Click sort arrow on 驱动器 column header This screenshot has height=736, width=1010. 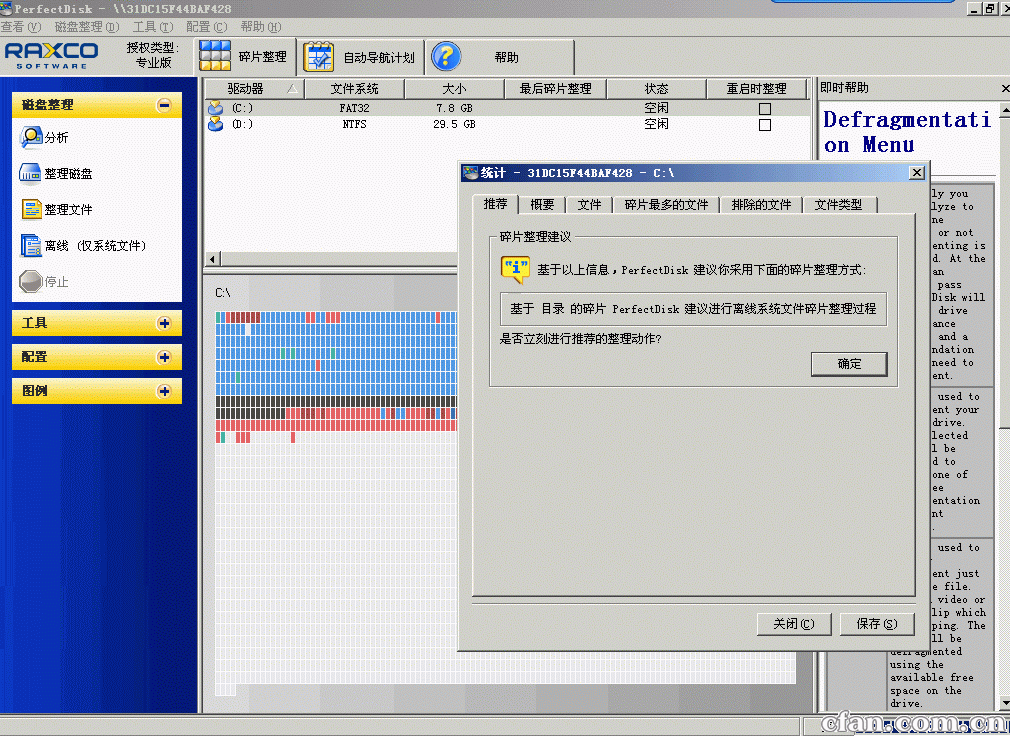point(292,89)
